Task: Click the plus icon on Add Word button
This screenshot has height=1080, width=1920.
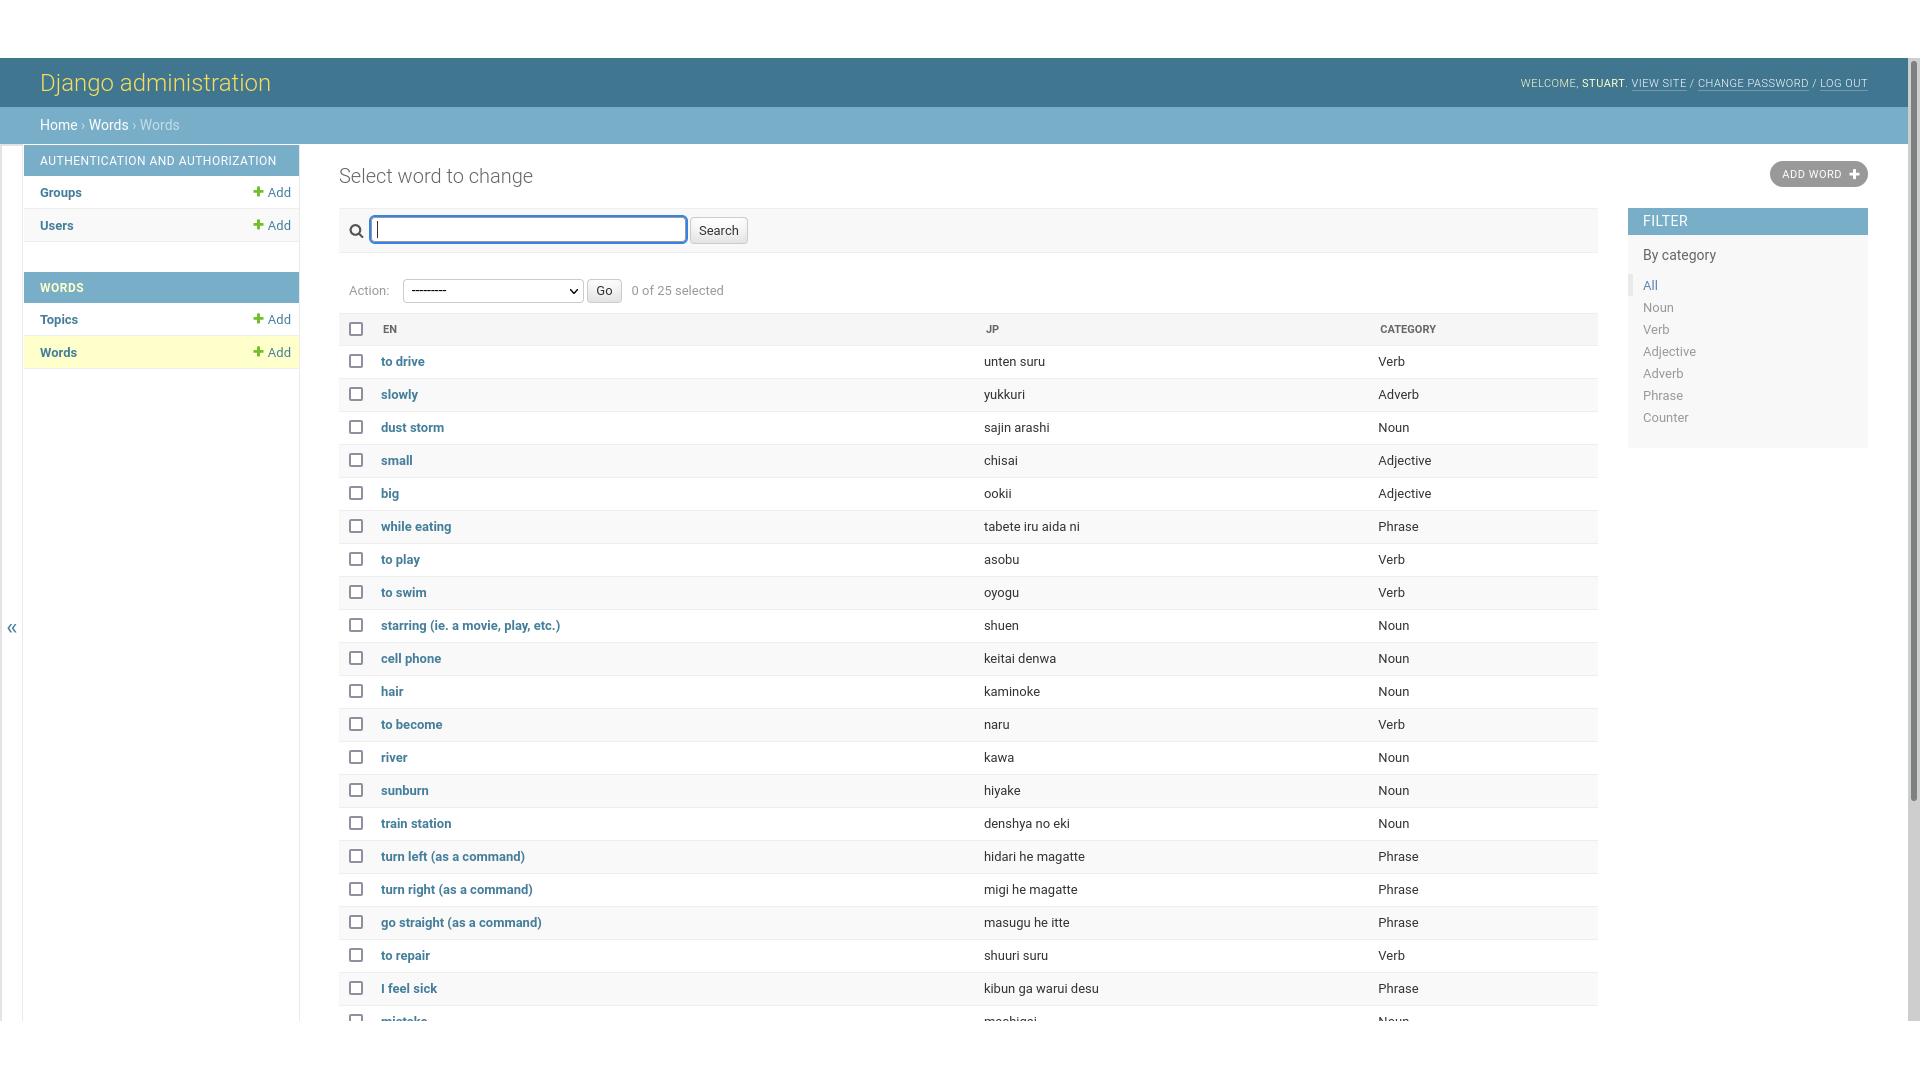Action: (x=1854, y=174)
